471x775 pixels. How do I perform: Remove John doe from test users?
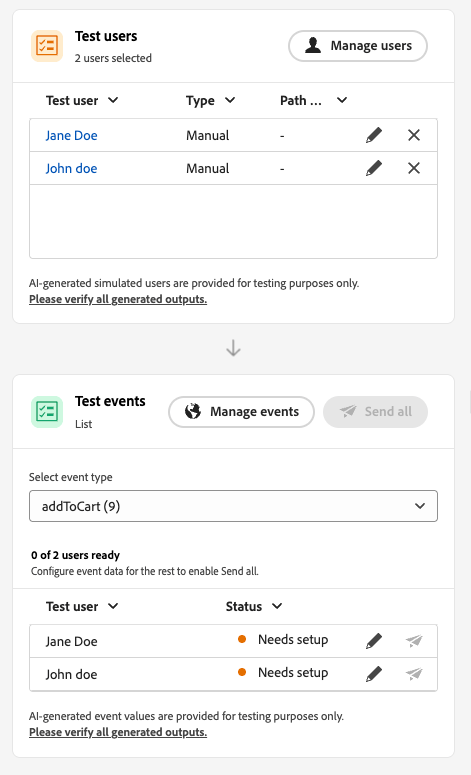point(414,168)
